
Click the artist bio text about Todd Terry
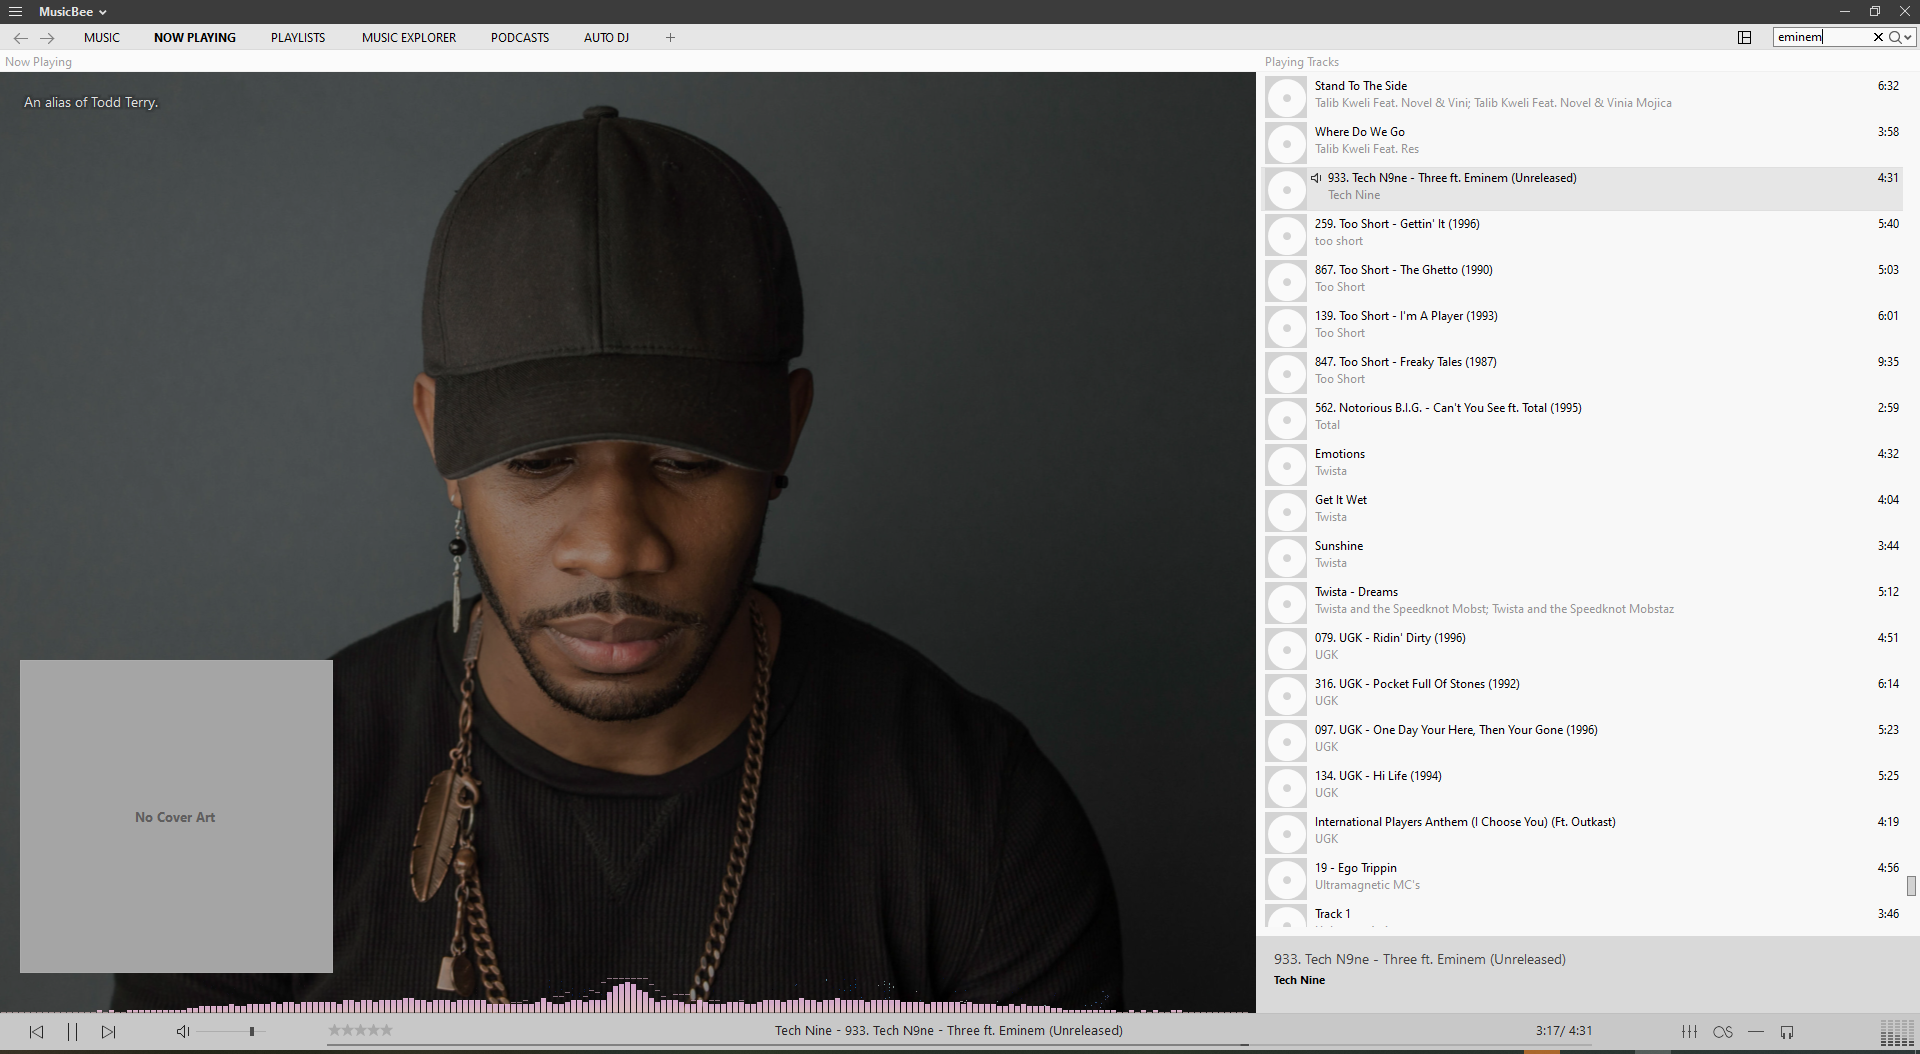pyautogui.click(x=91, y=102)
